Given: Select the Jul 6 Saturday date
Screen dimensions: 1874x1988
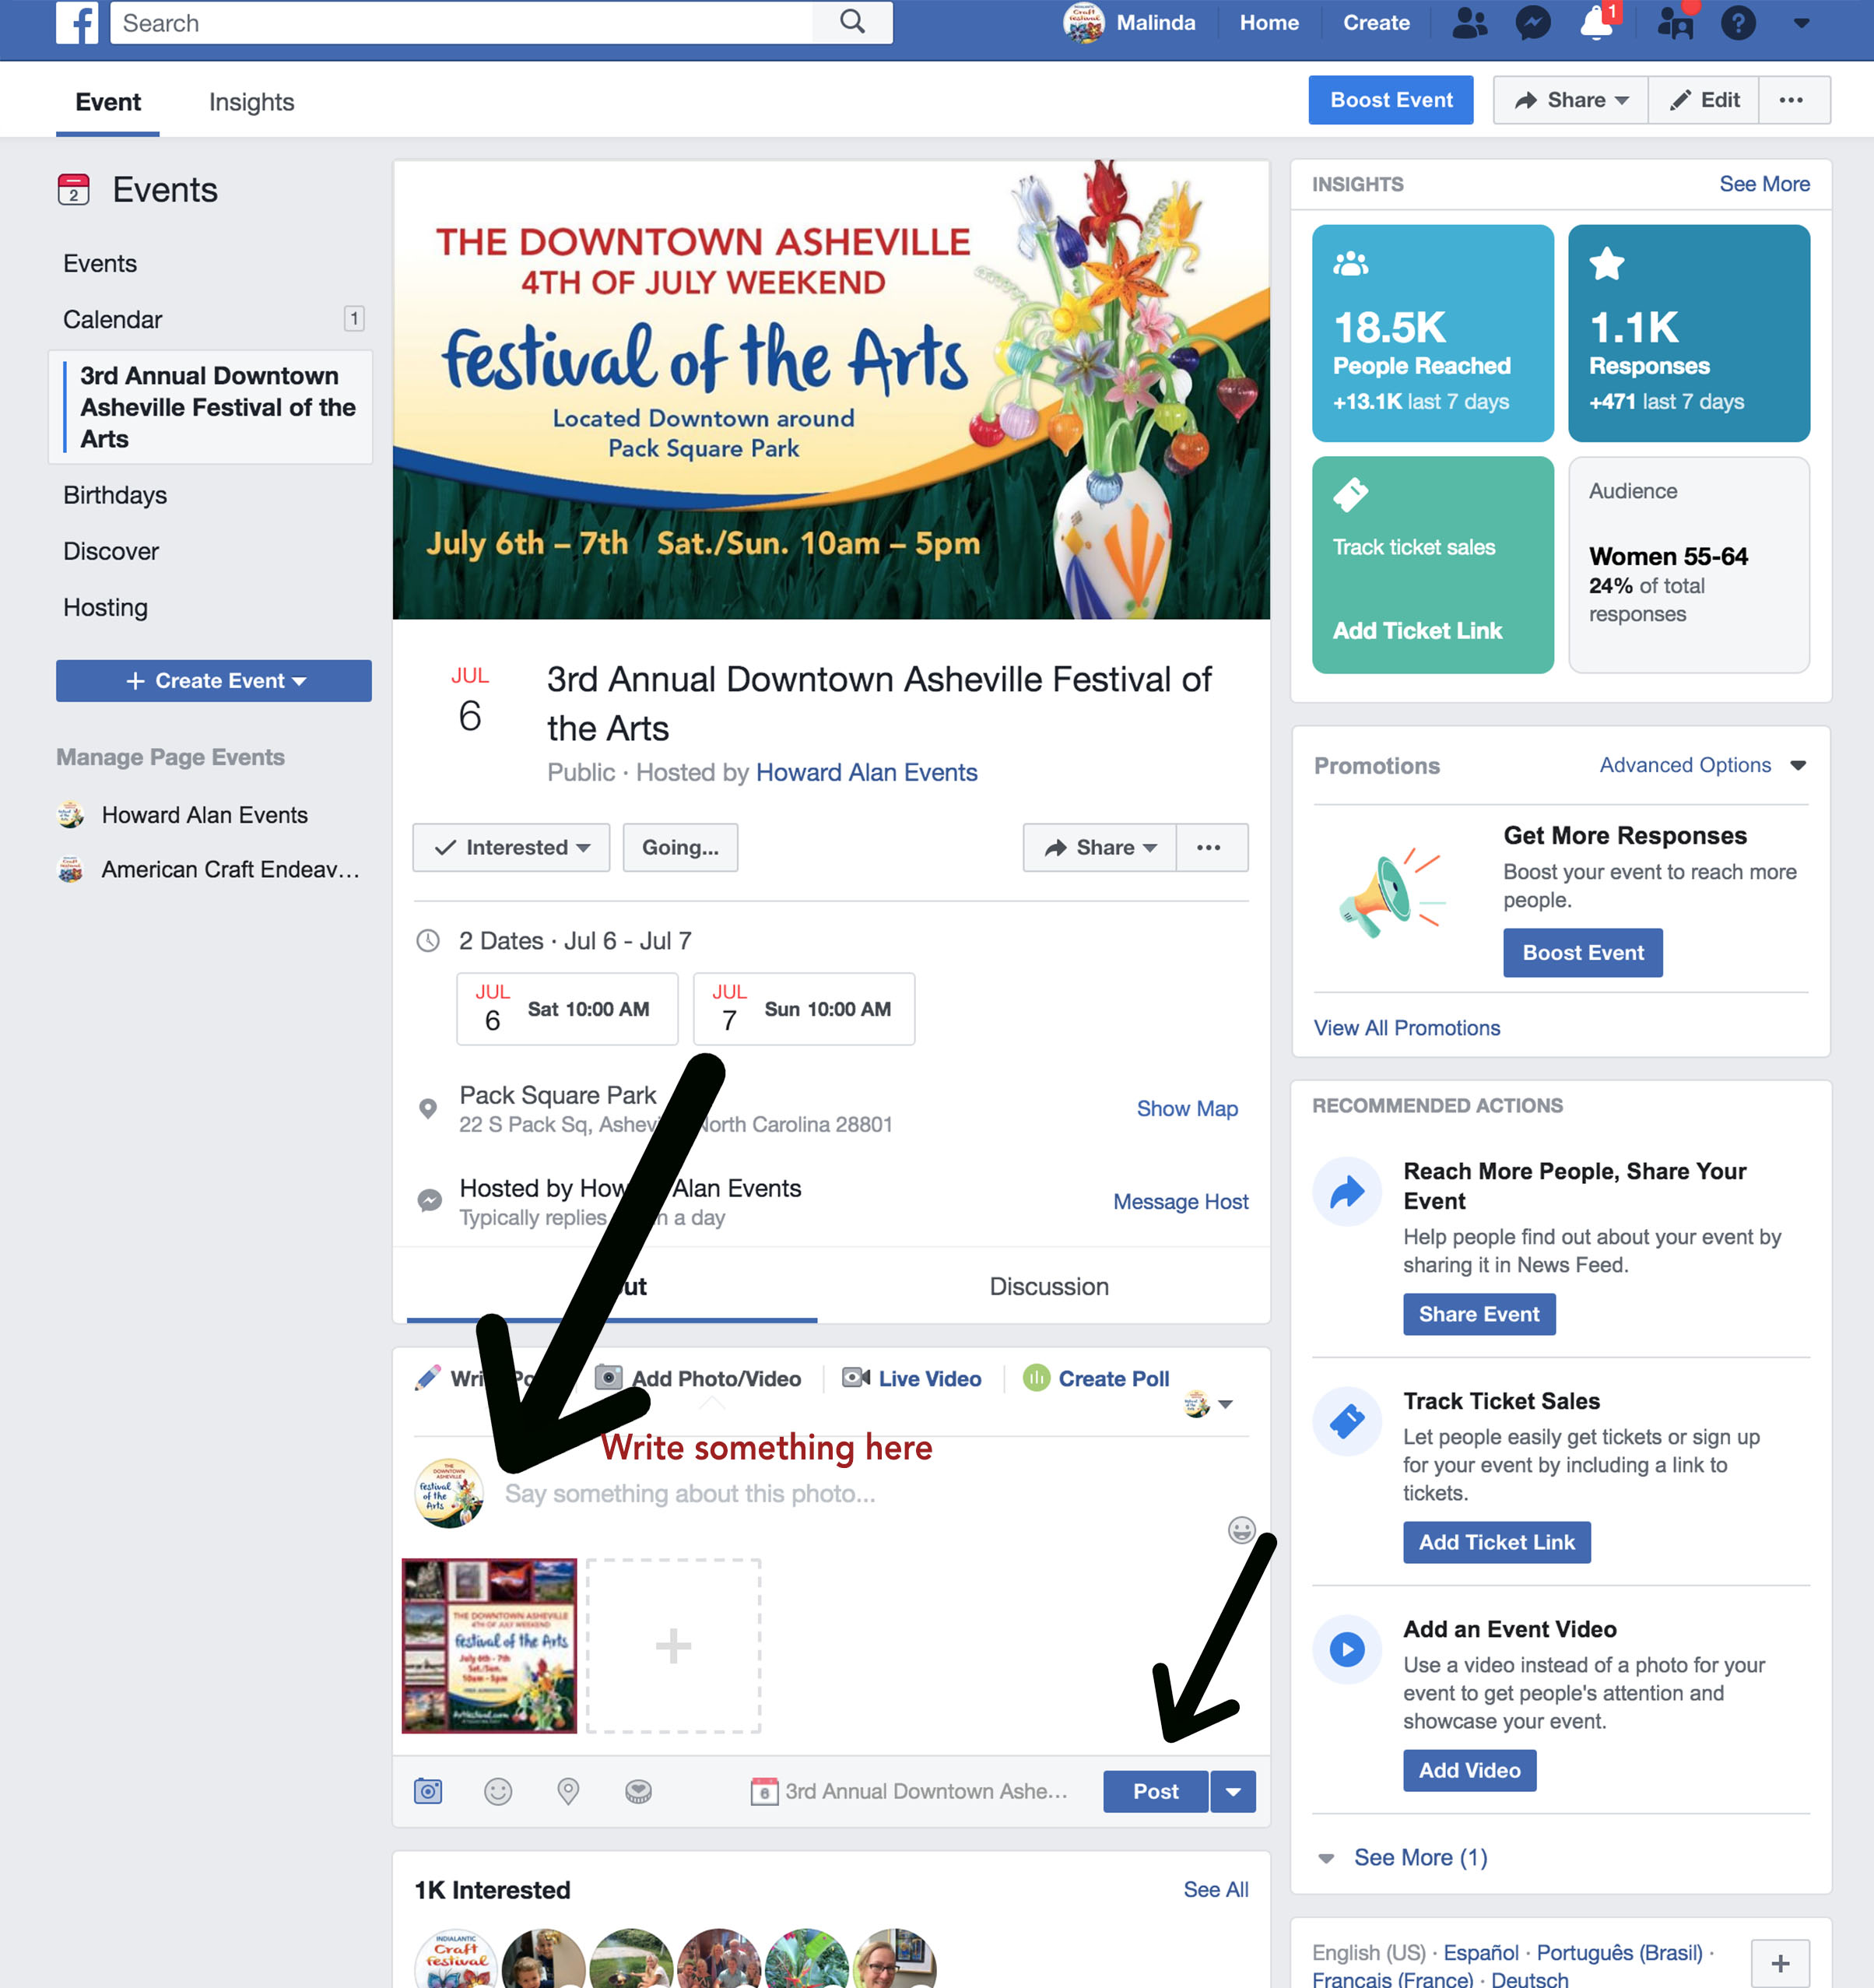Looking at the screenshot, I should tap(567, 1009).
